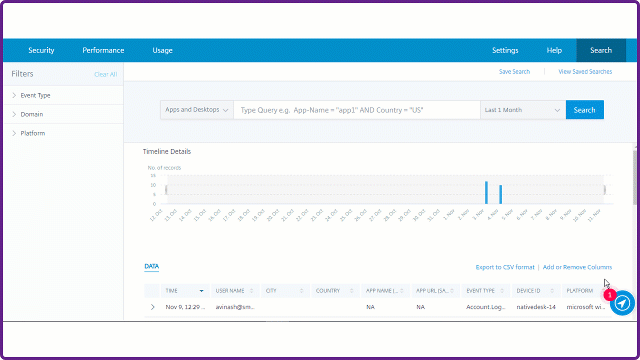Click Export to CSV format link
This screenshot has height=360, width=640.
pyautogui.click(x=505, y=267)
